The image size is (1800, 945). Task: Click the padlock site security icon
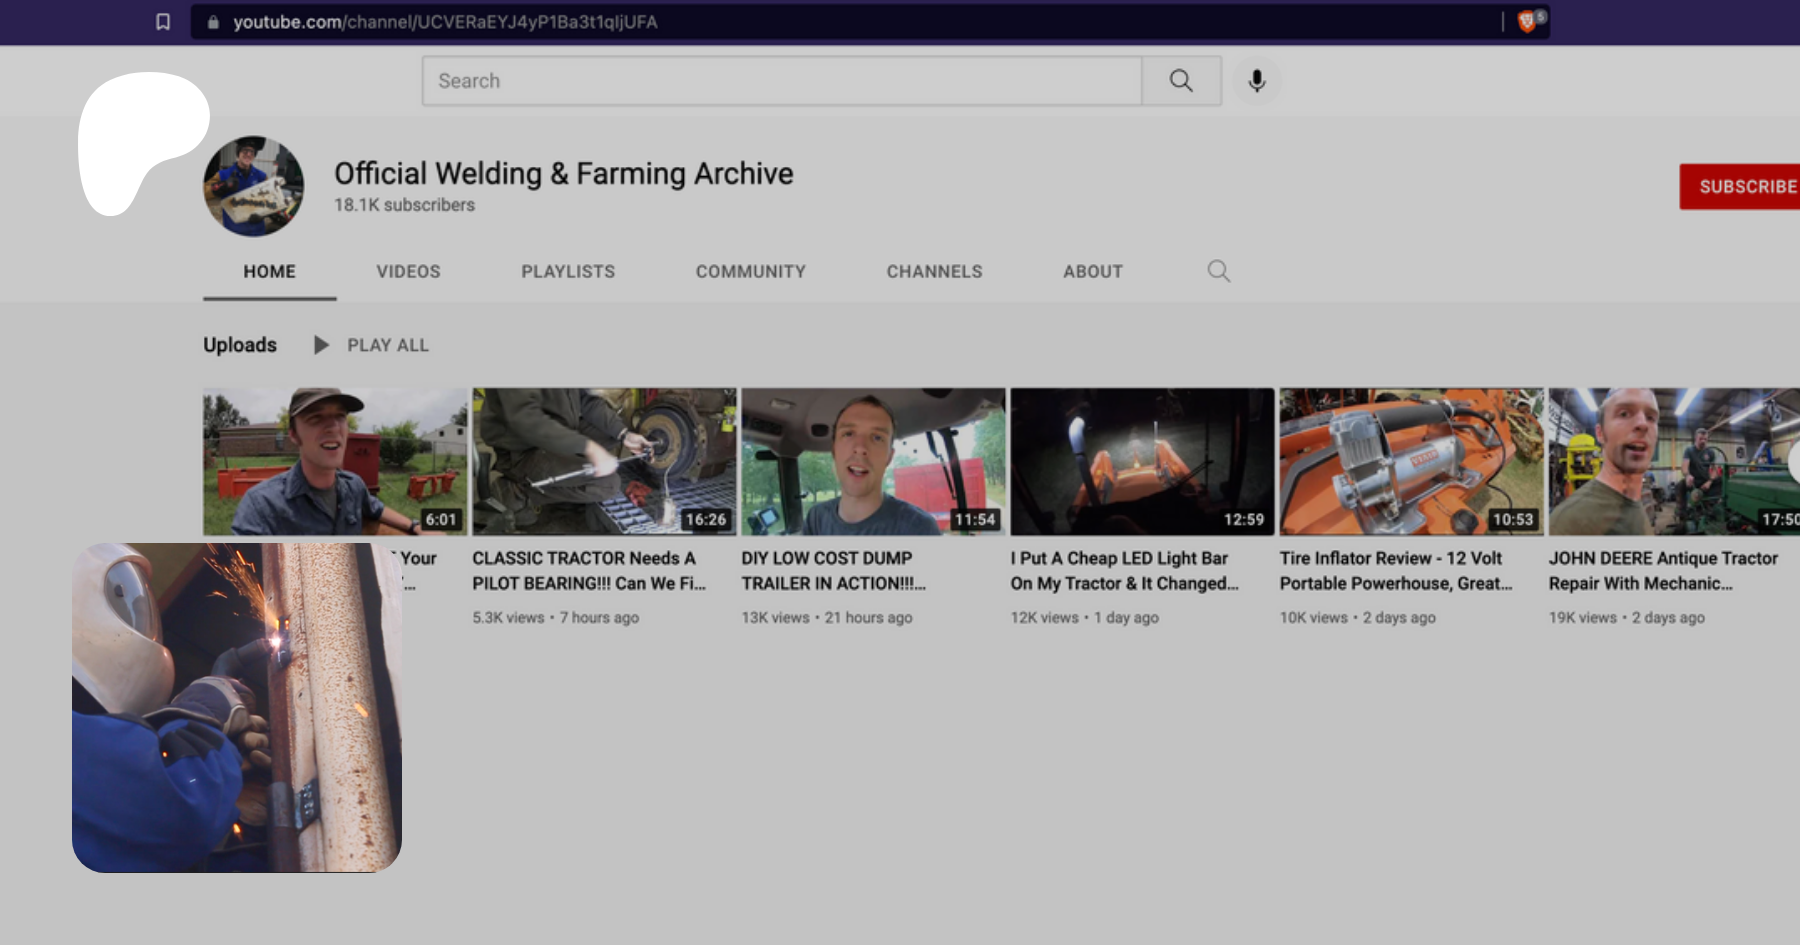[x=213, y=22]
